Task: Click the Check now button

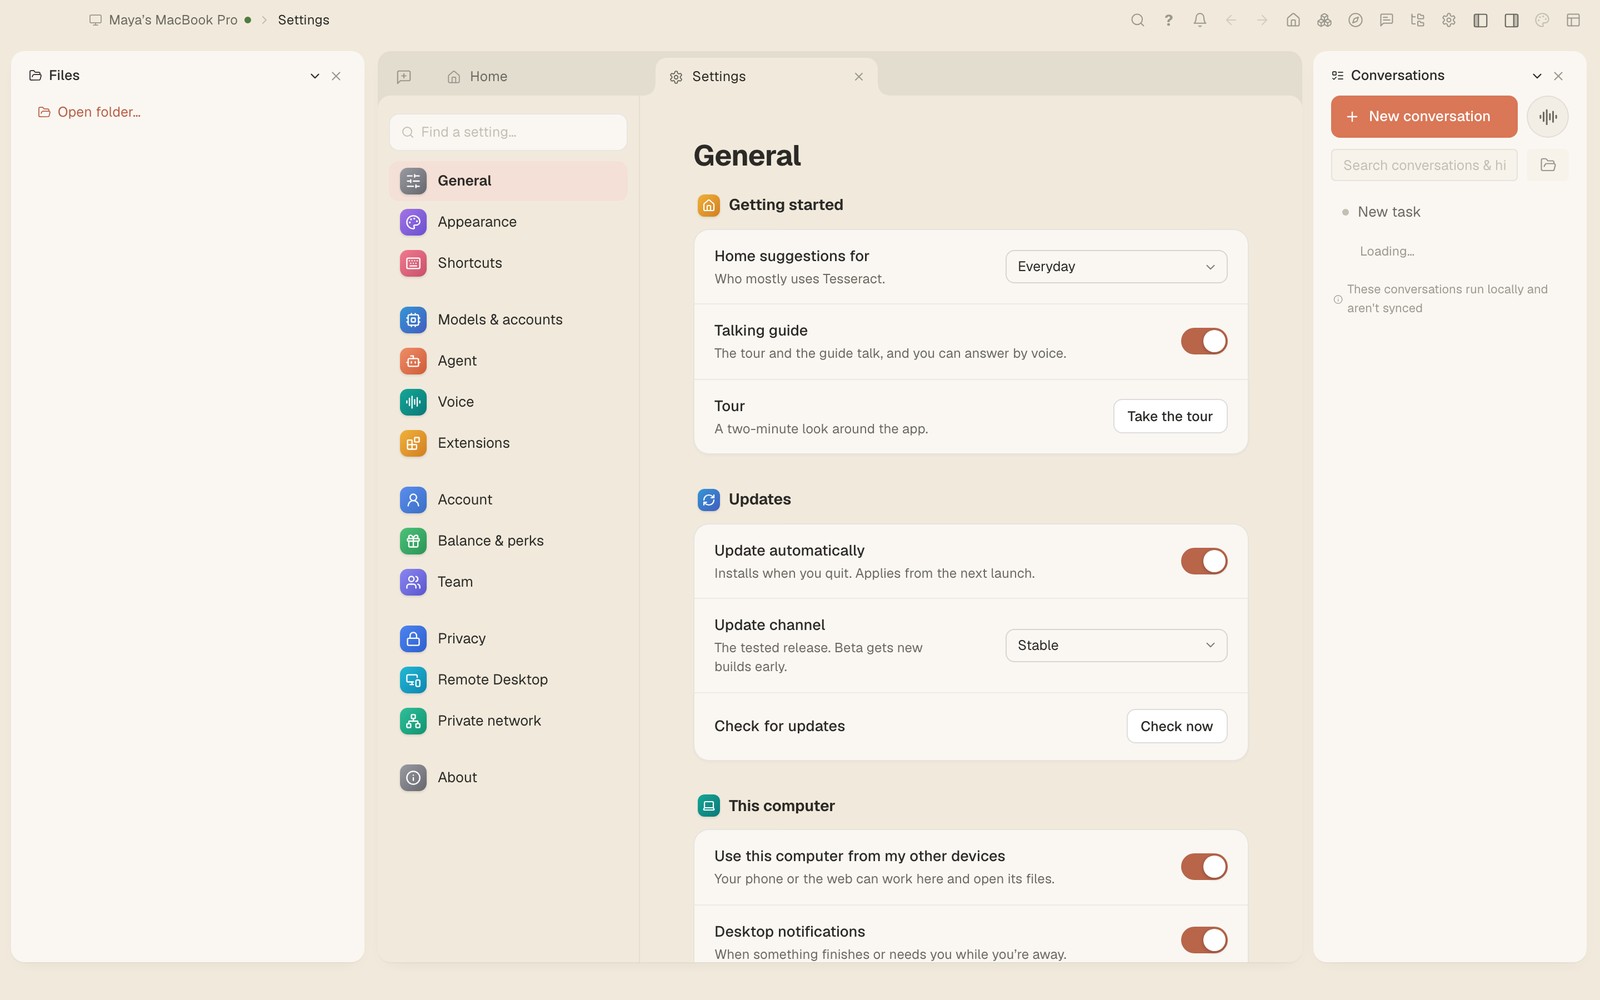Action: pos(1177,727)
